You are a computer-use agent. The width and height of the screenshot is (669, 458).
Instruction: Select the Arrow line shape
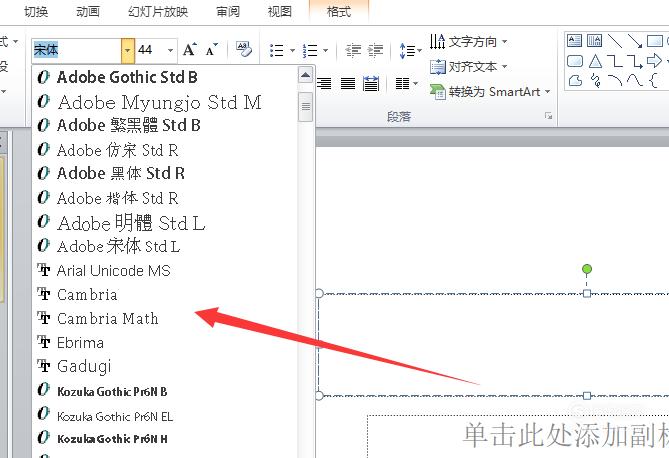pyautogui.click(x=634, y=41)
